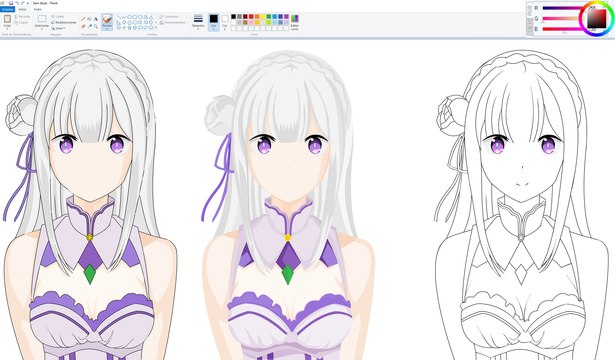Click the Undo arrow in title bar
This screenshot has width=615, height=360.
pyautogui.click(x=17, y=3)
